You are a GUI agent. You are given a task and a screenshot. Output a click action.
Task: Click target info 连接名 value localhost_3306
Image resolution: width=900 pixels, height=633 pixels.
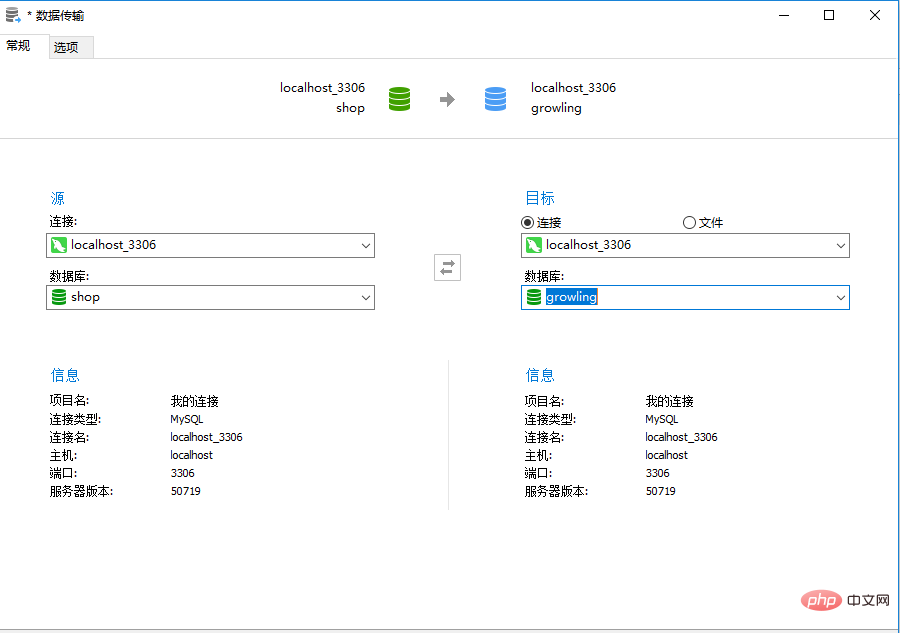(681, 437)
